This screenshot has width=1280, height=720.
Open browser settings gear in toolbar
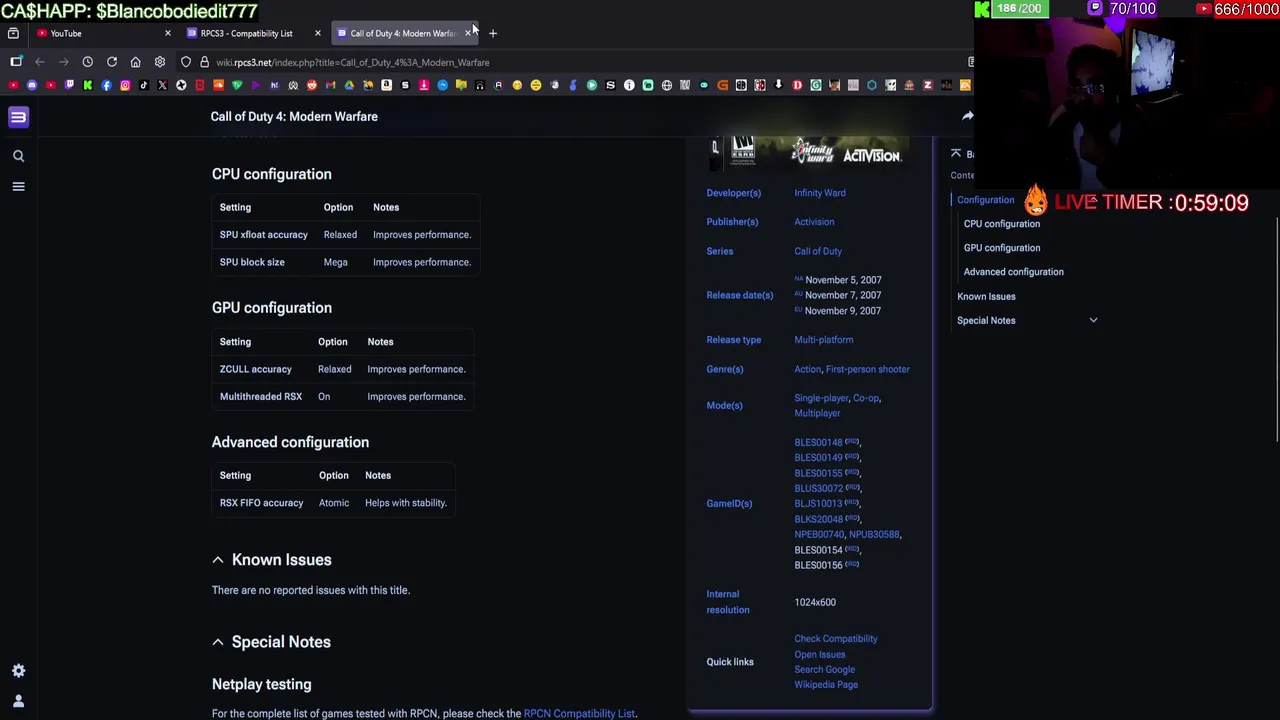pos(160,62)
